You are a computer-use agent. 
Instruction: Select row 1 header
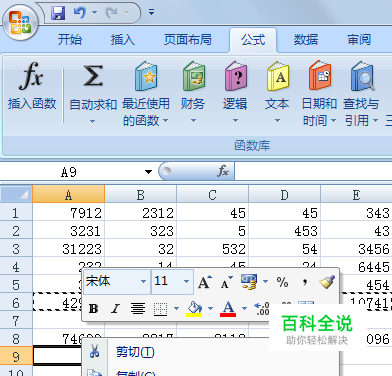(x=16, y=213)
